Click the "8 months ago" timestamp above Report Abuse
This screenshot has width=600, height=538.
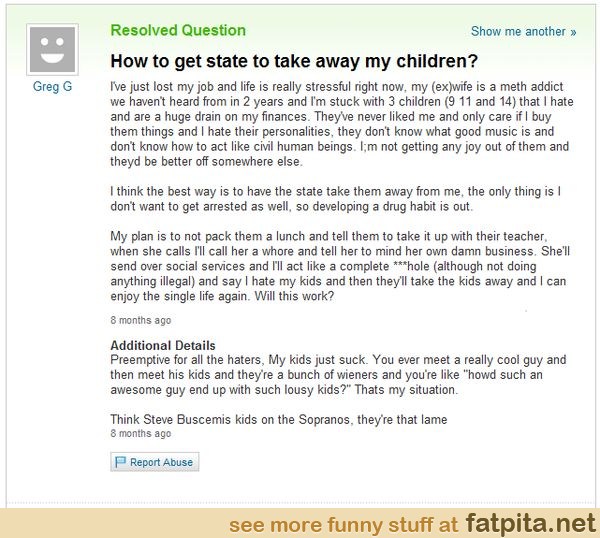click(140, 434)
